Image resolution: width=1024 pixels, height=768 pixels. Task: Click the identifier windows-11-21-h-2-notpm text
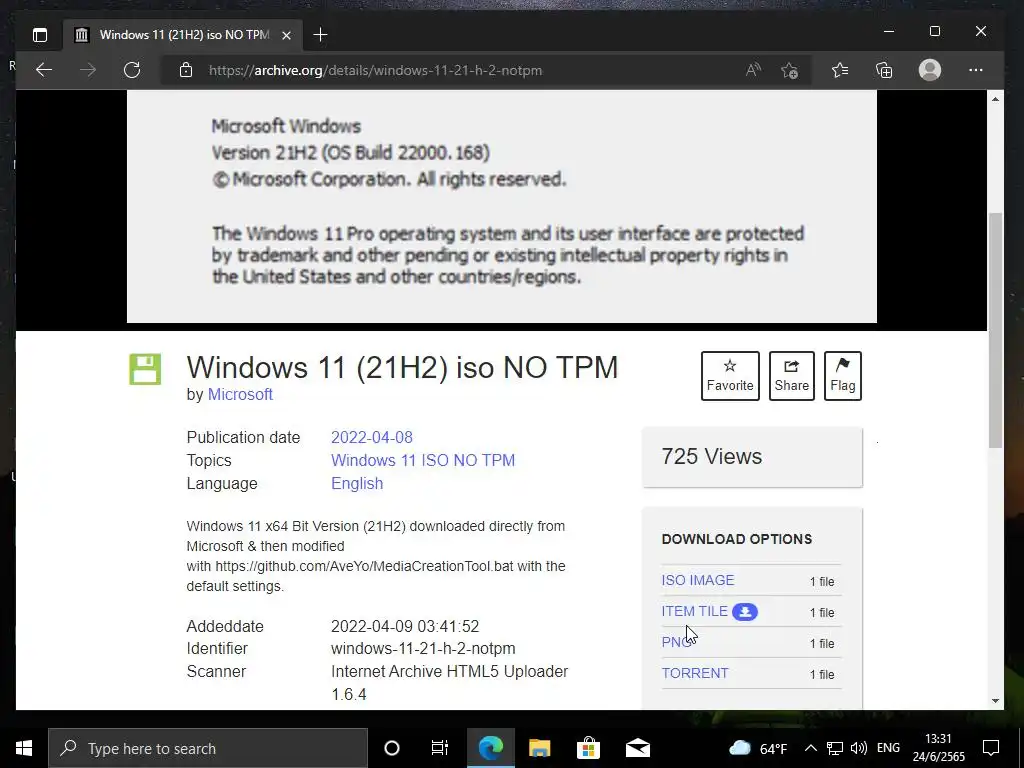(423, 648)
